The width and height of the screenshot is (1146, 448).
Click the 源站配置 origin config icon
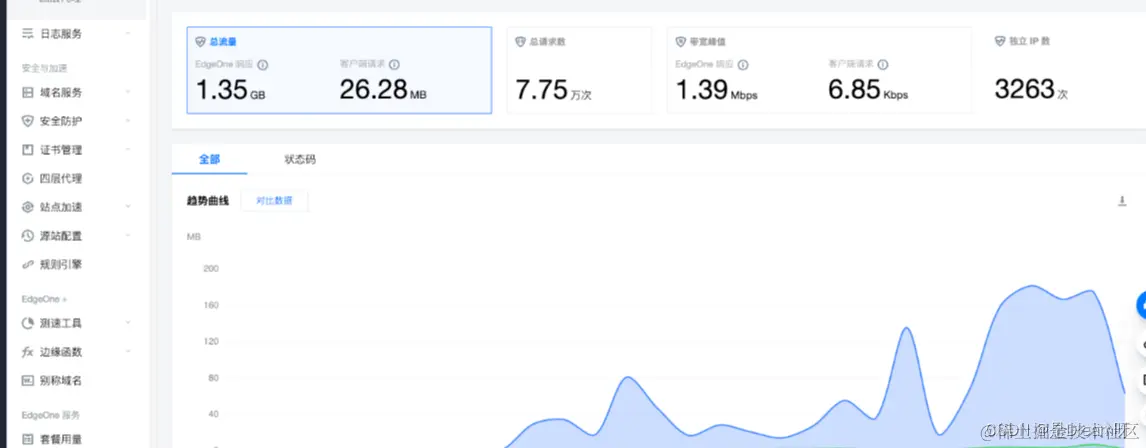click(28, 236)
